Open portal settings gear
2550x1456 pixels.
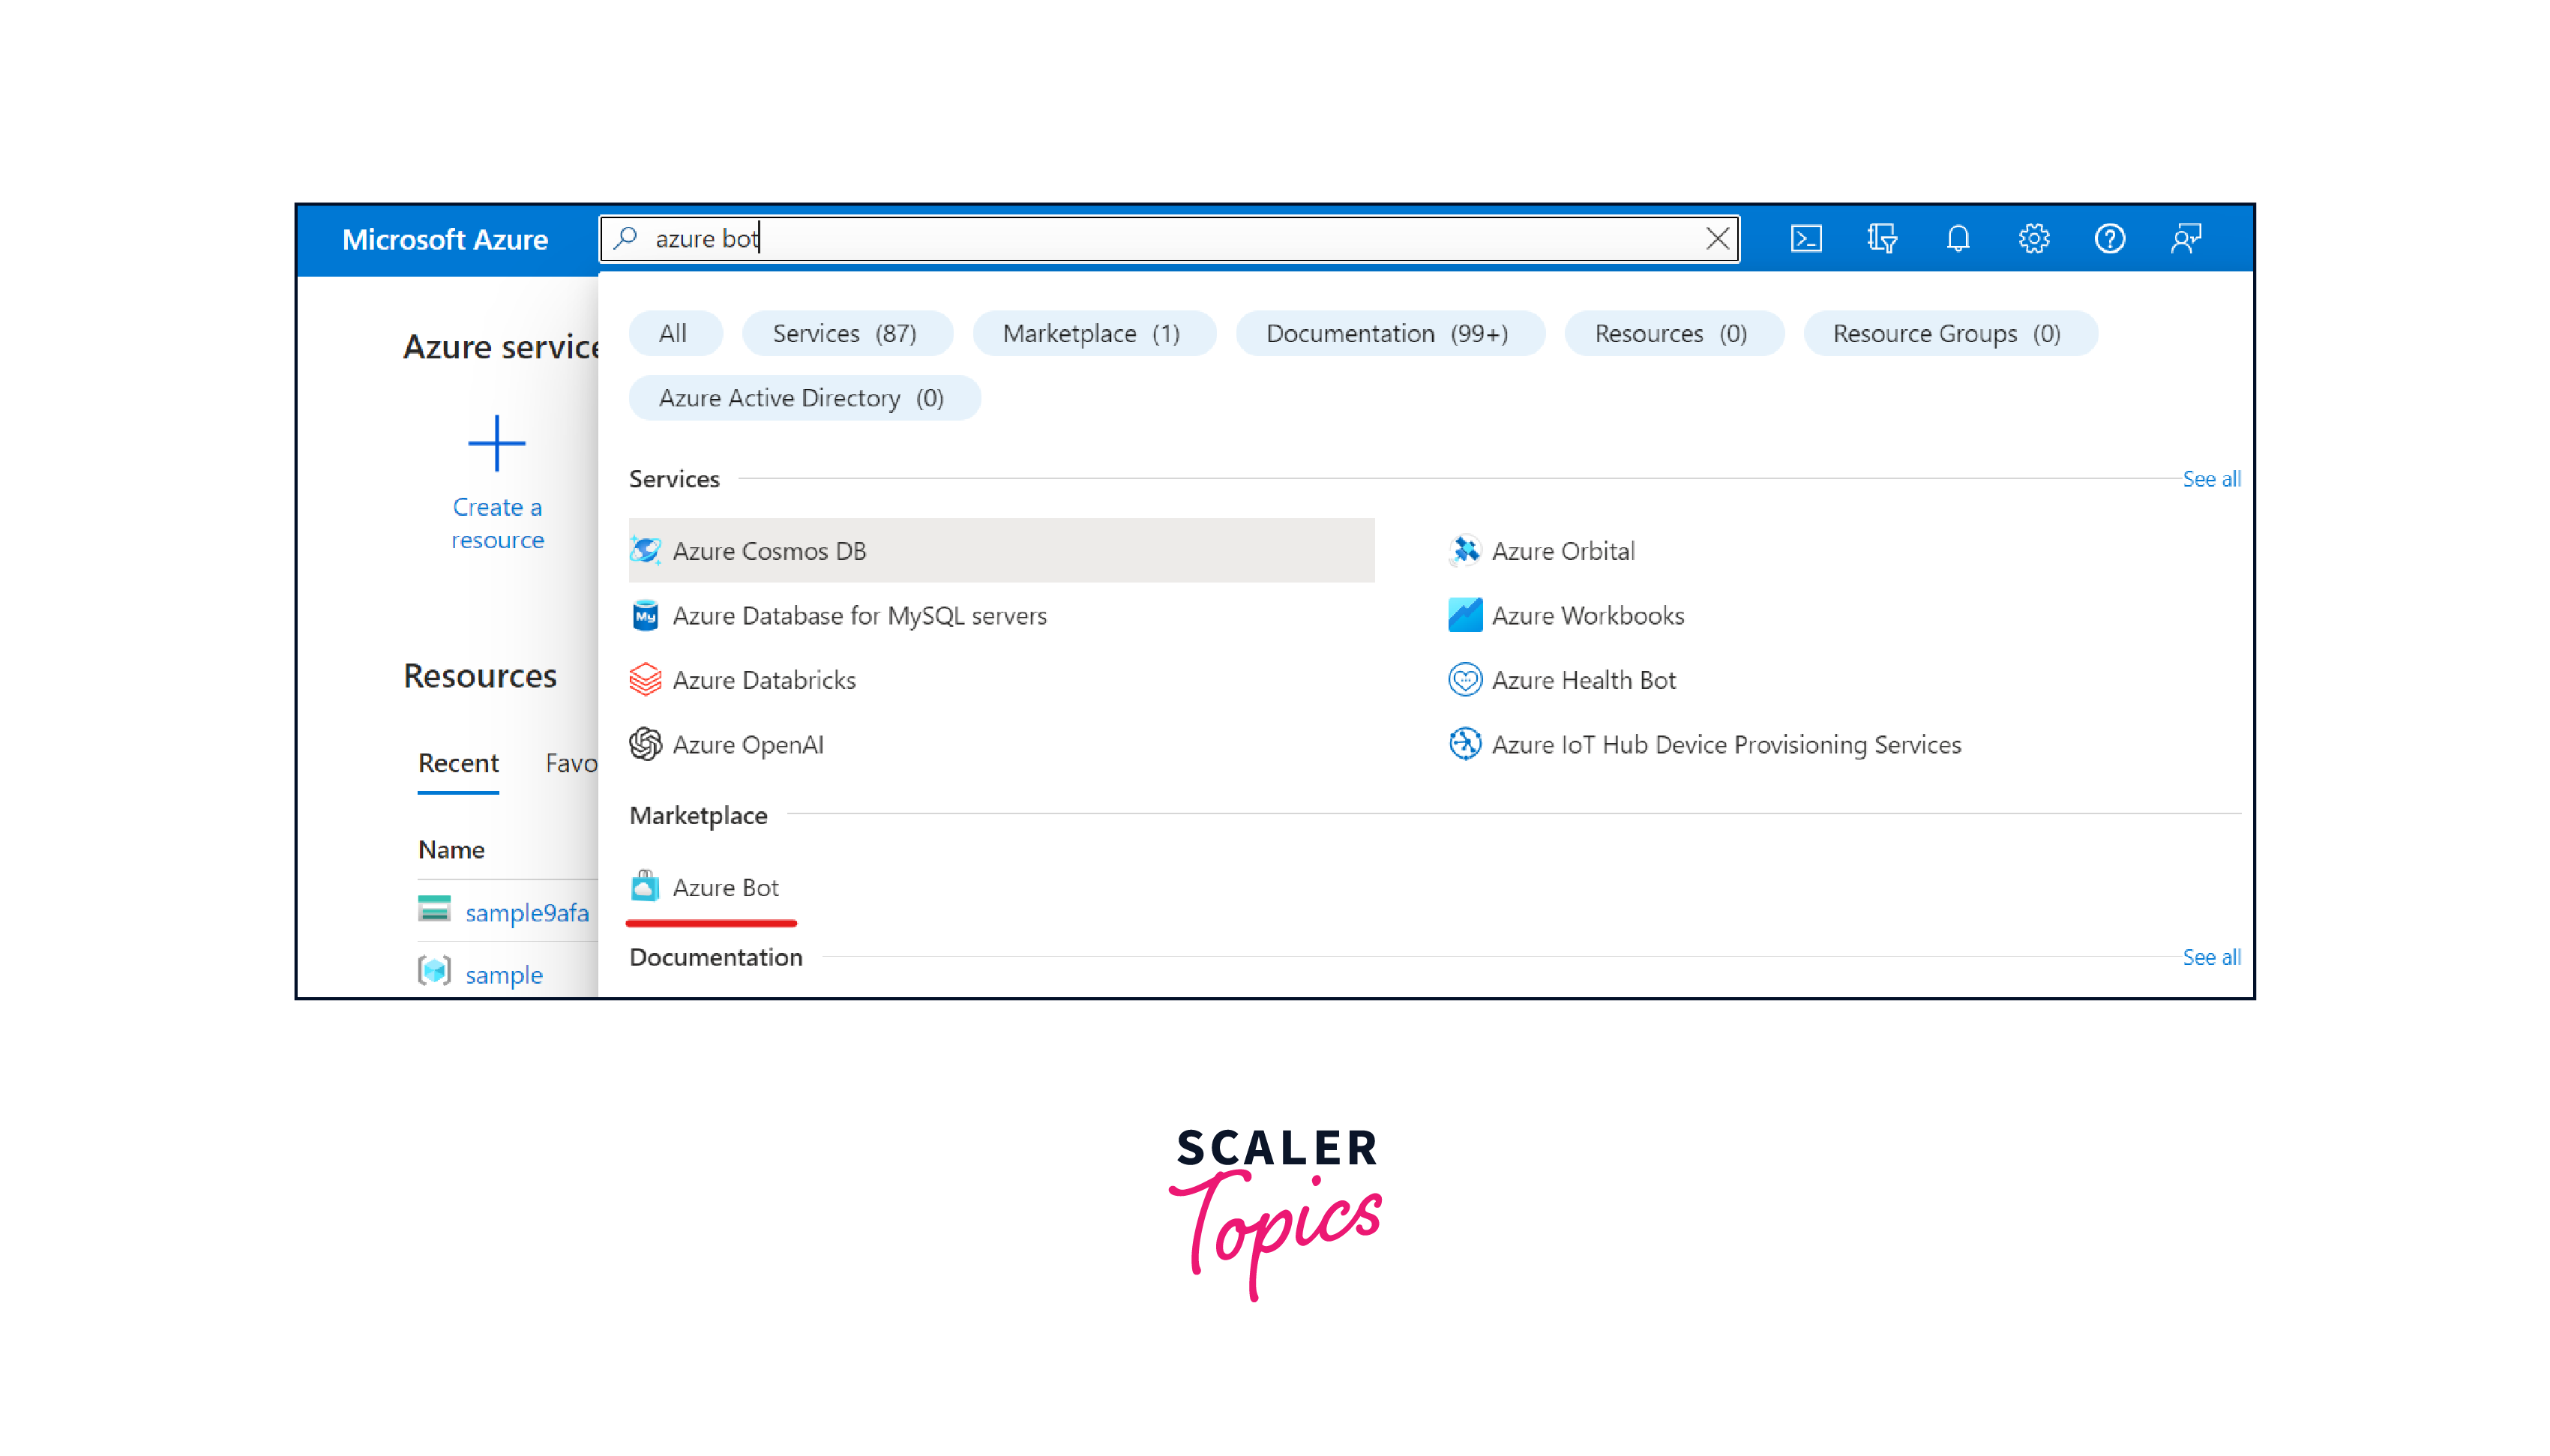(2033, 239)
